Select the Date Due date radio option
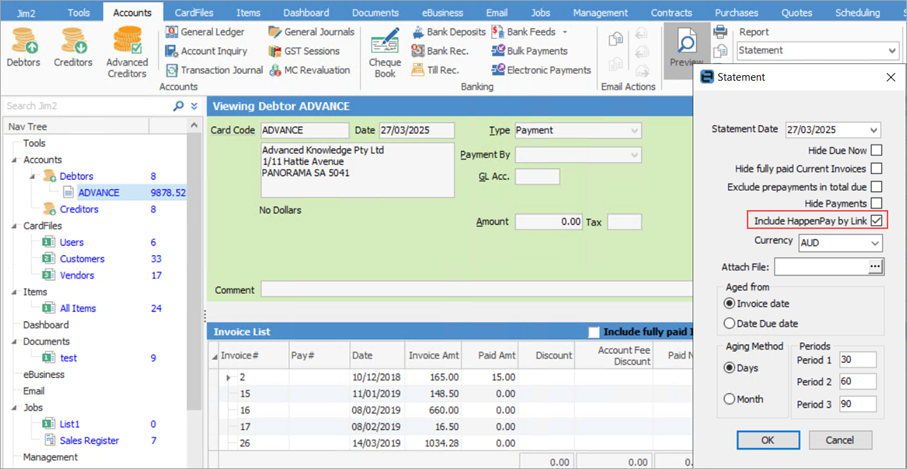Viewport: 907px width, 469px height. point(729,323)
